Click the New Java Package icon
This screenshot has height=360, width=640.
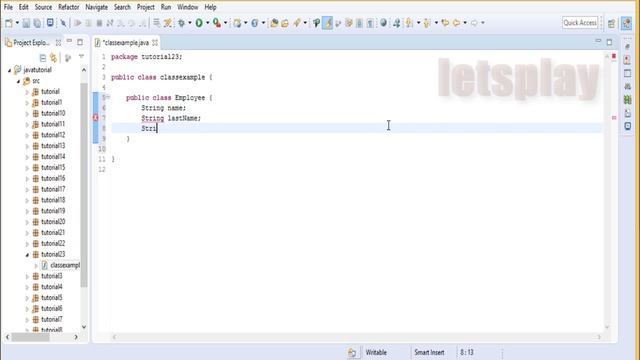coord(237,23)
